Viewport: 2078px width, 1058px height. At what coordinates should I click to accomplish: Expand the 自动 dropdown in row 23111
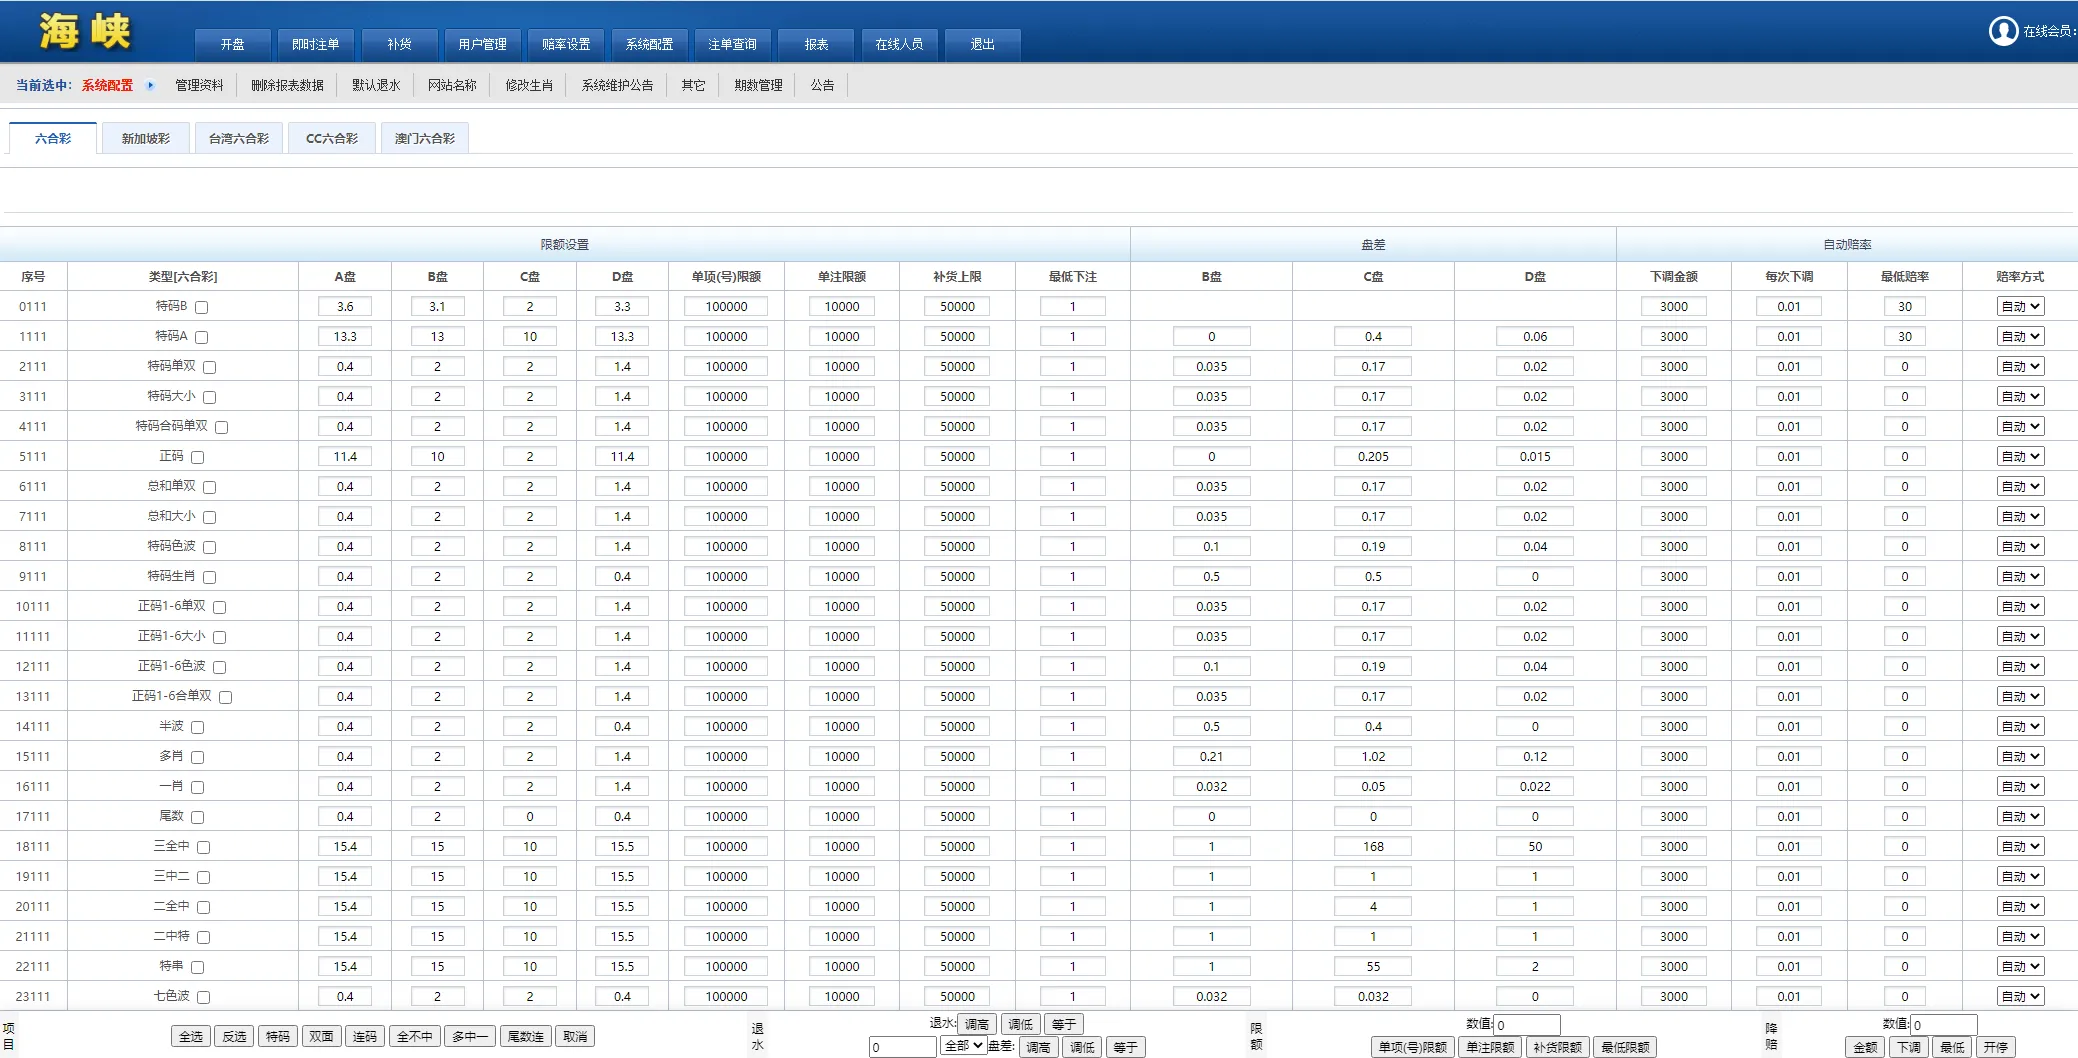[2020, 997]
